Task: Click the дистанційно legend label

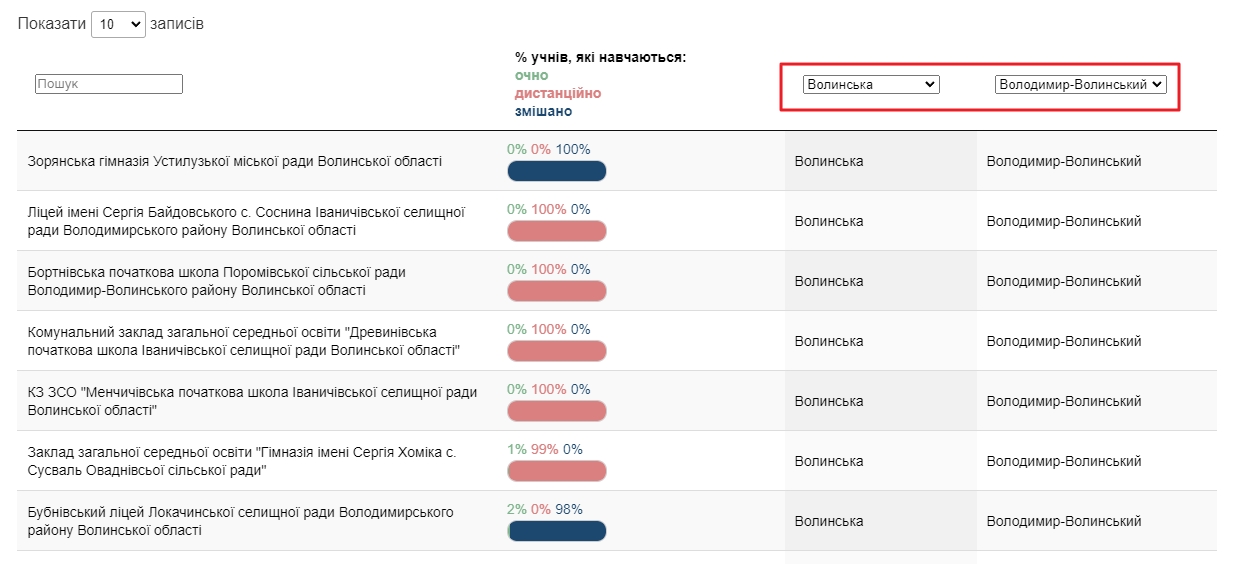Action: tap(558, 93)
